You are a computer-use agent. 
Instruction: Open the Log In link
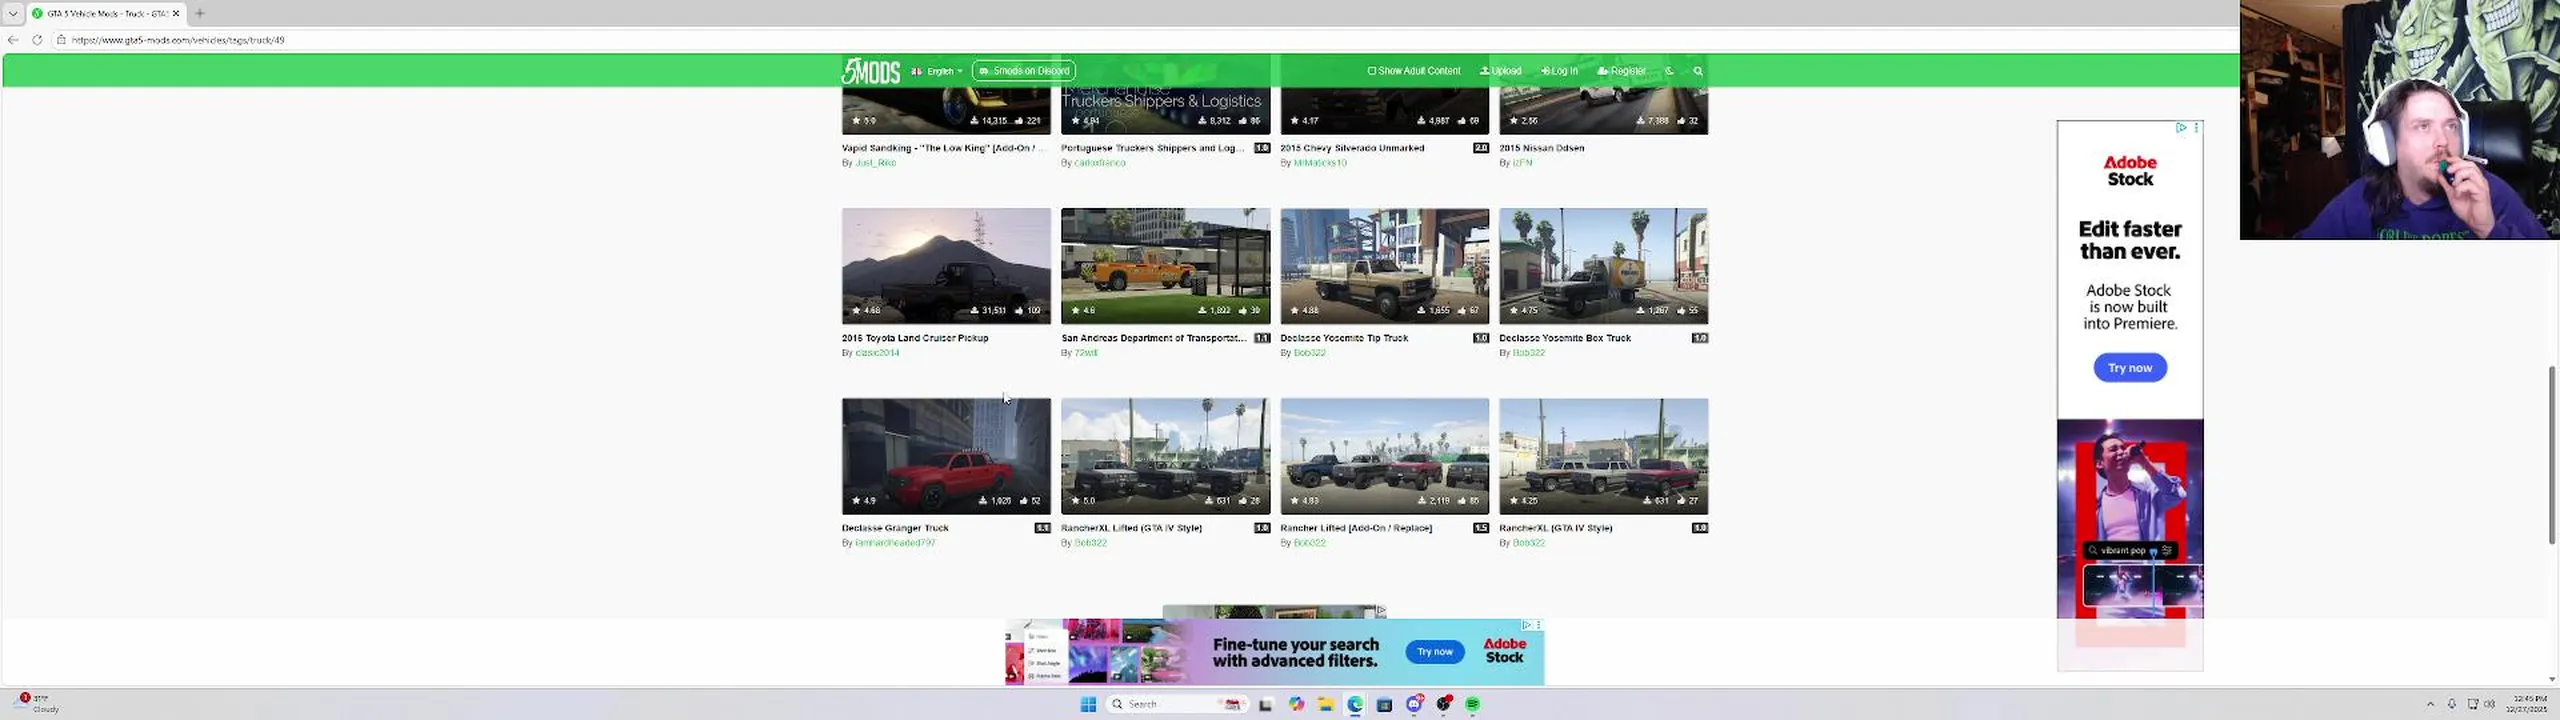pos(1559,71)
